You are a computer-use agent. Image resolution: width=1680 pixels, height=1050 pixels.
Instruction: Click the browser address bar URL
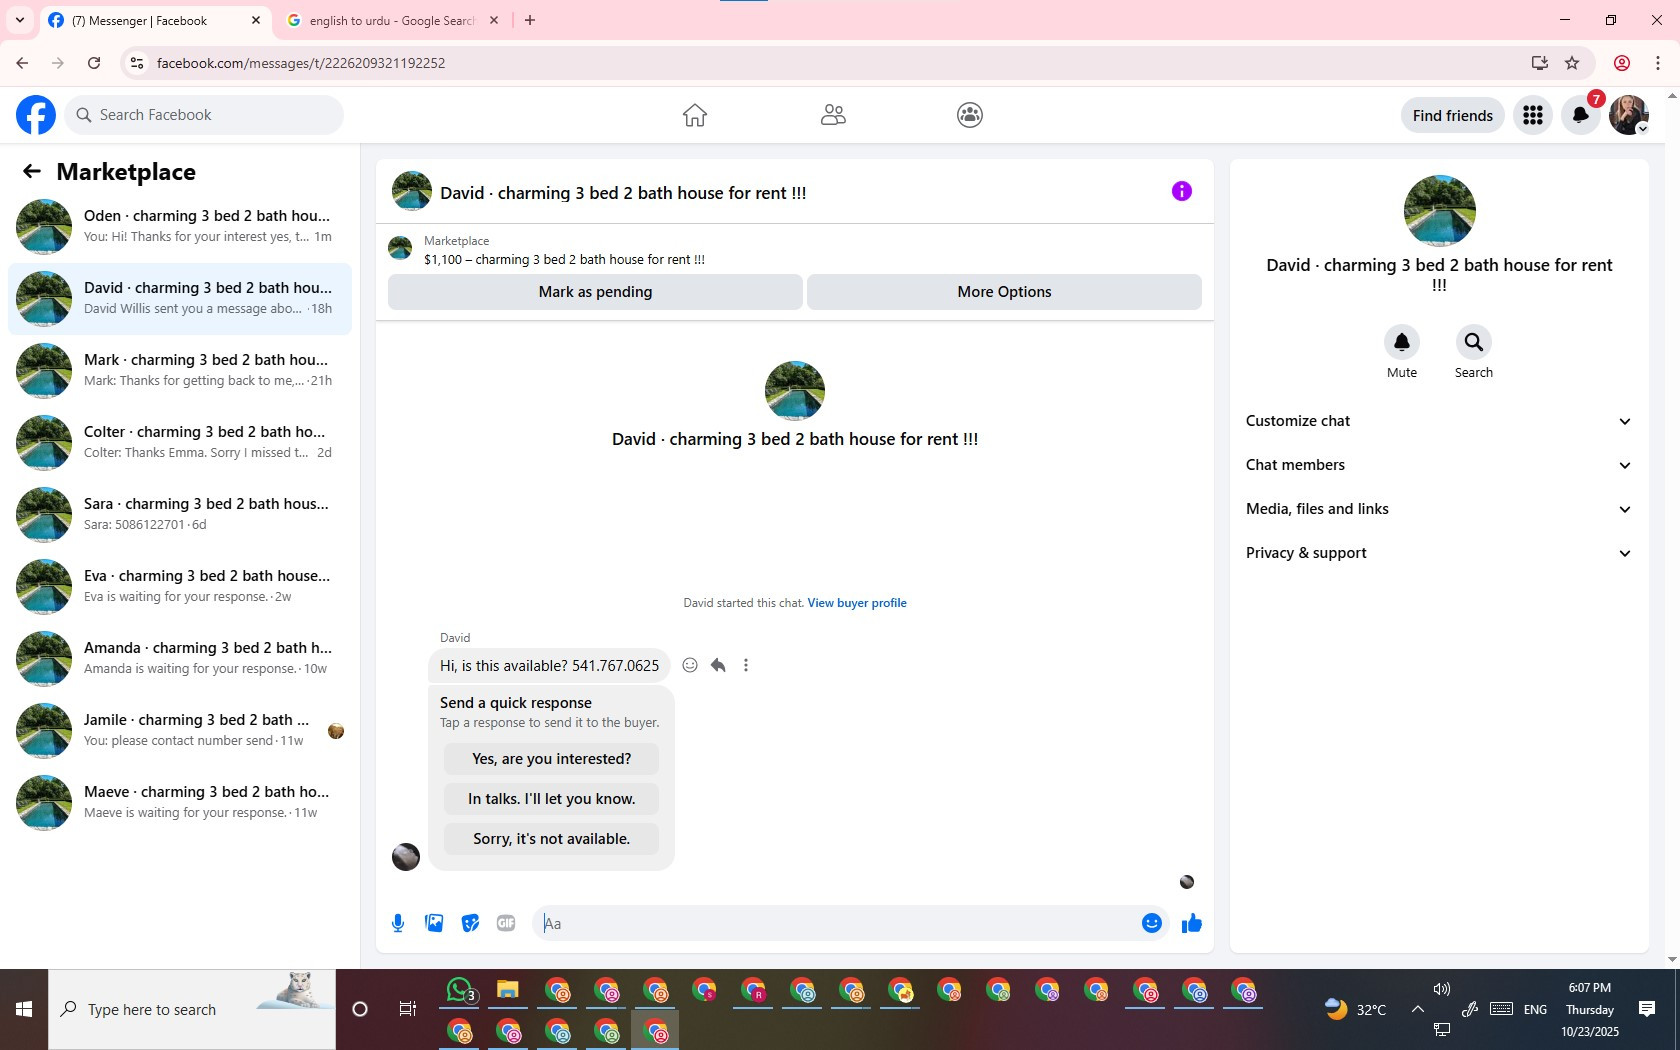(301, 63)
